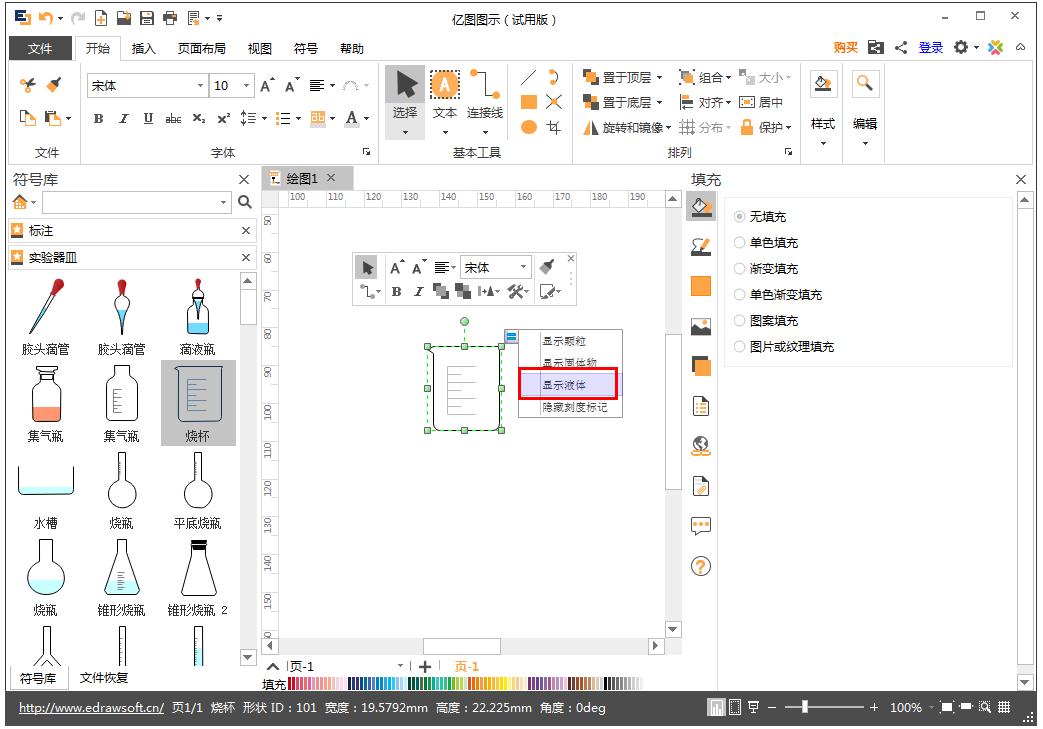The height and width of the screenshot is (729, 1043).
Task: Open the www.edrawsoft.cn status bar link
Action: tap(90, 707)
